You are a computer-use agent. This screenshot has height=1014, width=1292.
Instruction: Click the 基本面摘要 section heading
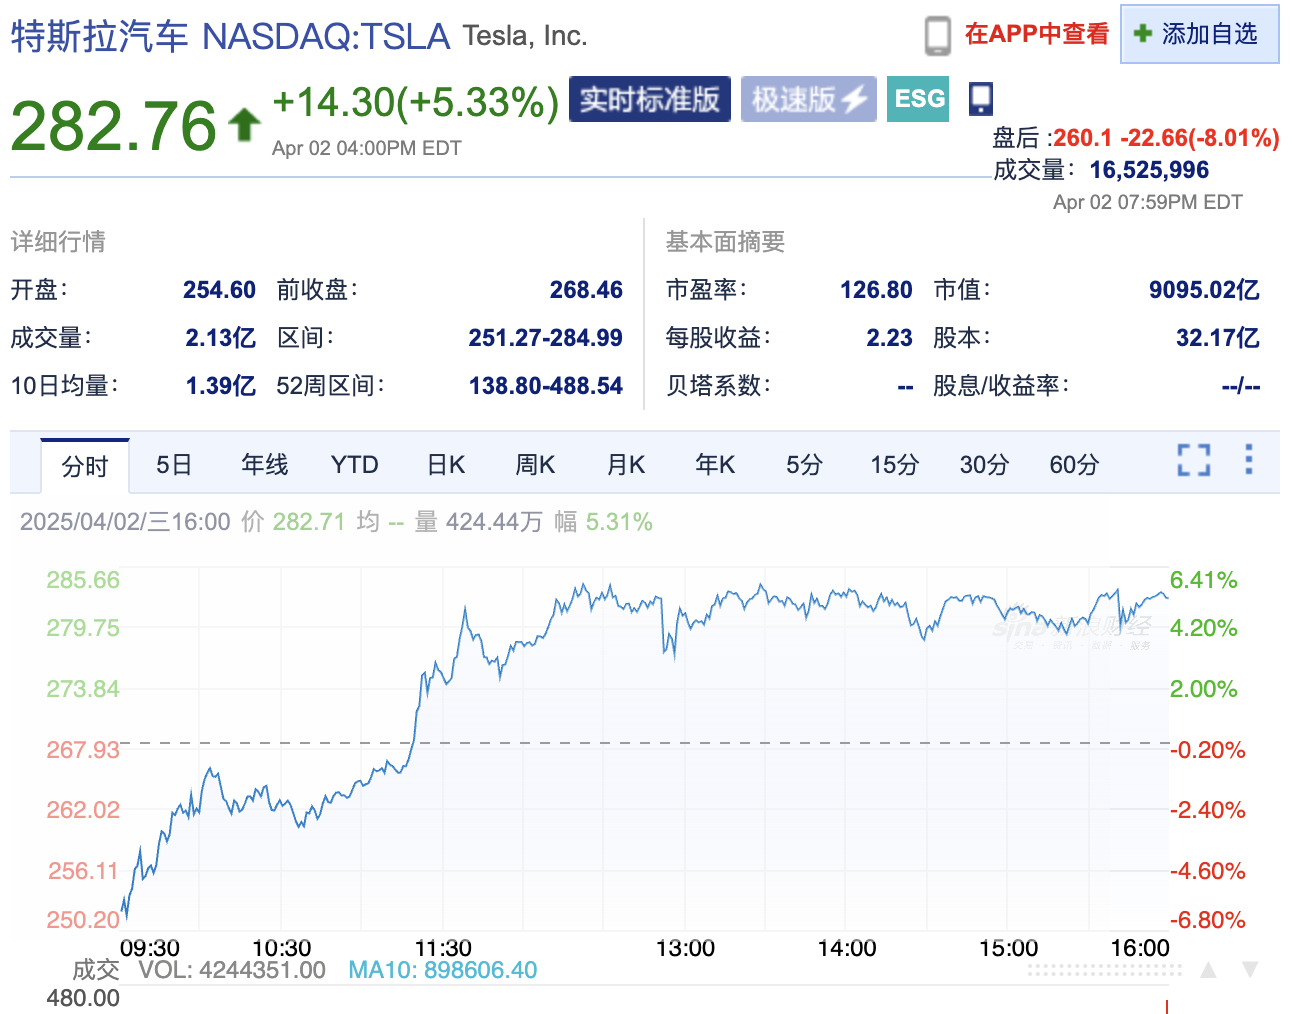tap(725, 242)
